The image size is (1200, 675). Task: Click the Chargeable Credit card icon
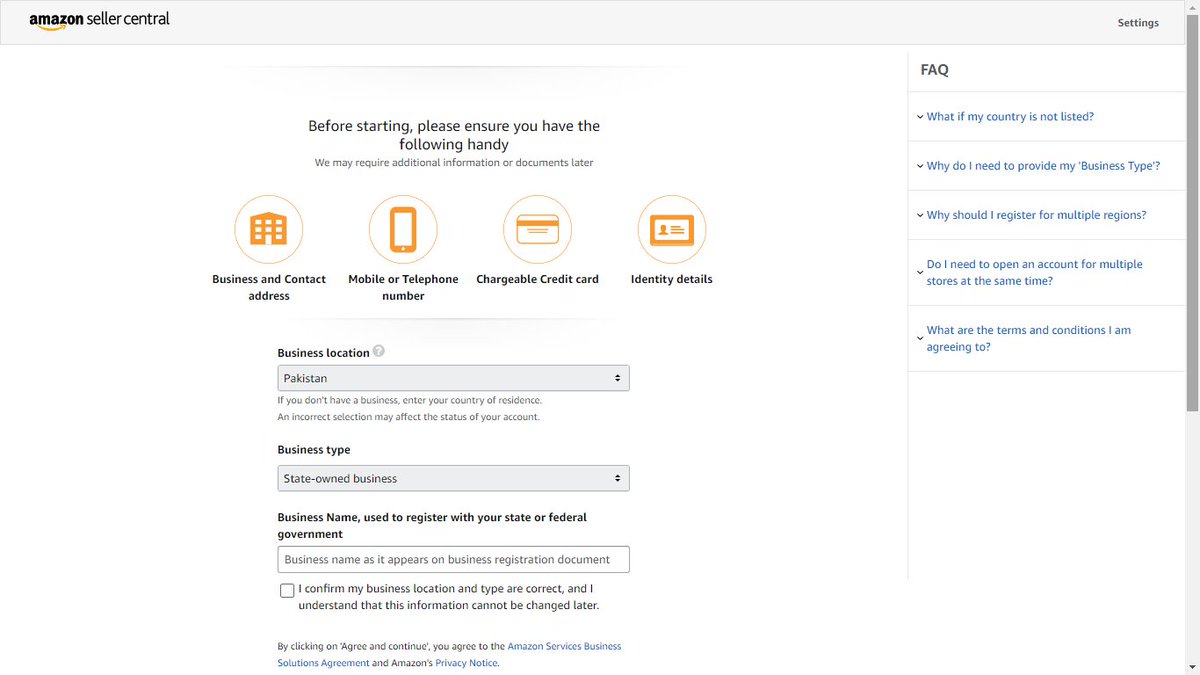click(537, 229)
